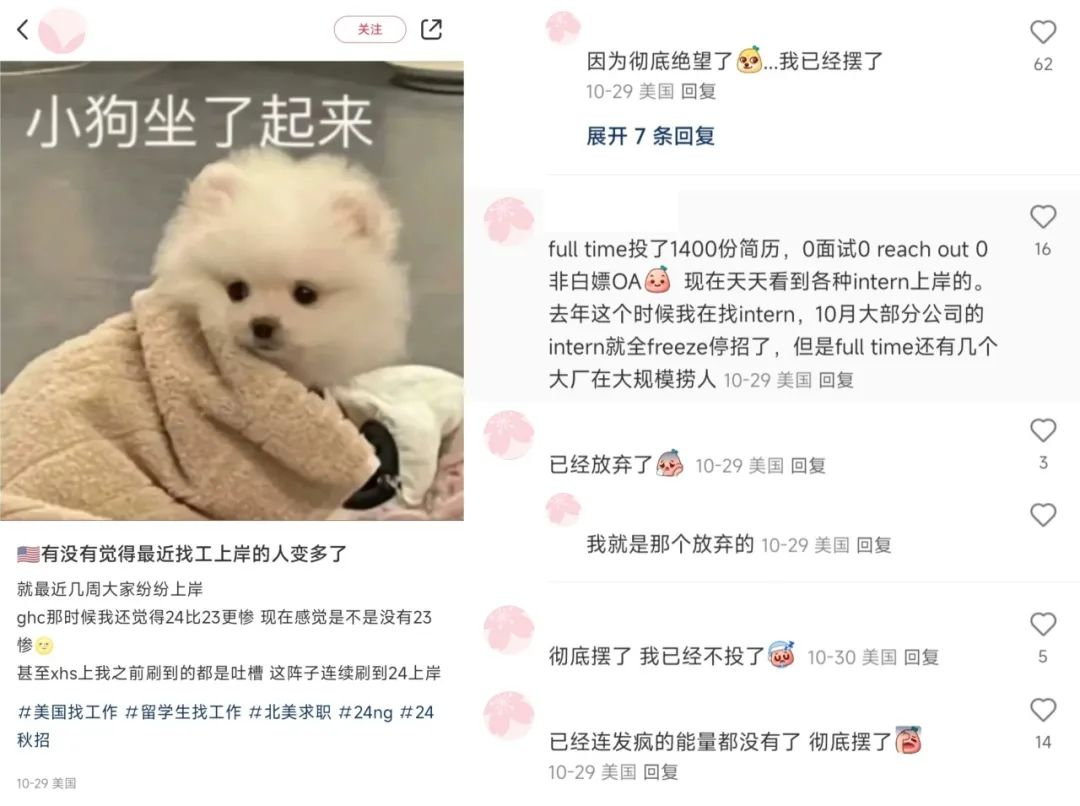1080x806 pixels.
Task: Open the avatar of the 1400份简历 commenter
Action: (509, 222)
